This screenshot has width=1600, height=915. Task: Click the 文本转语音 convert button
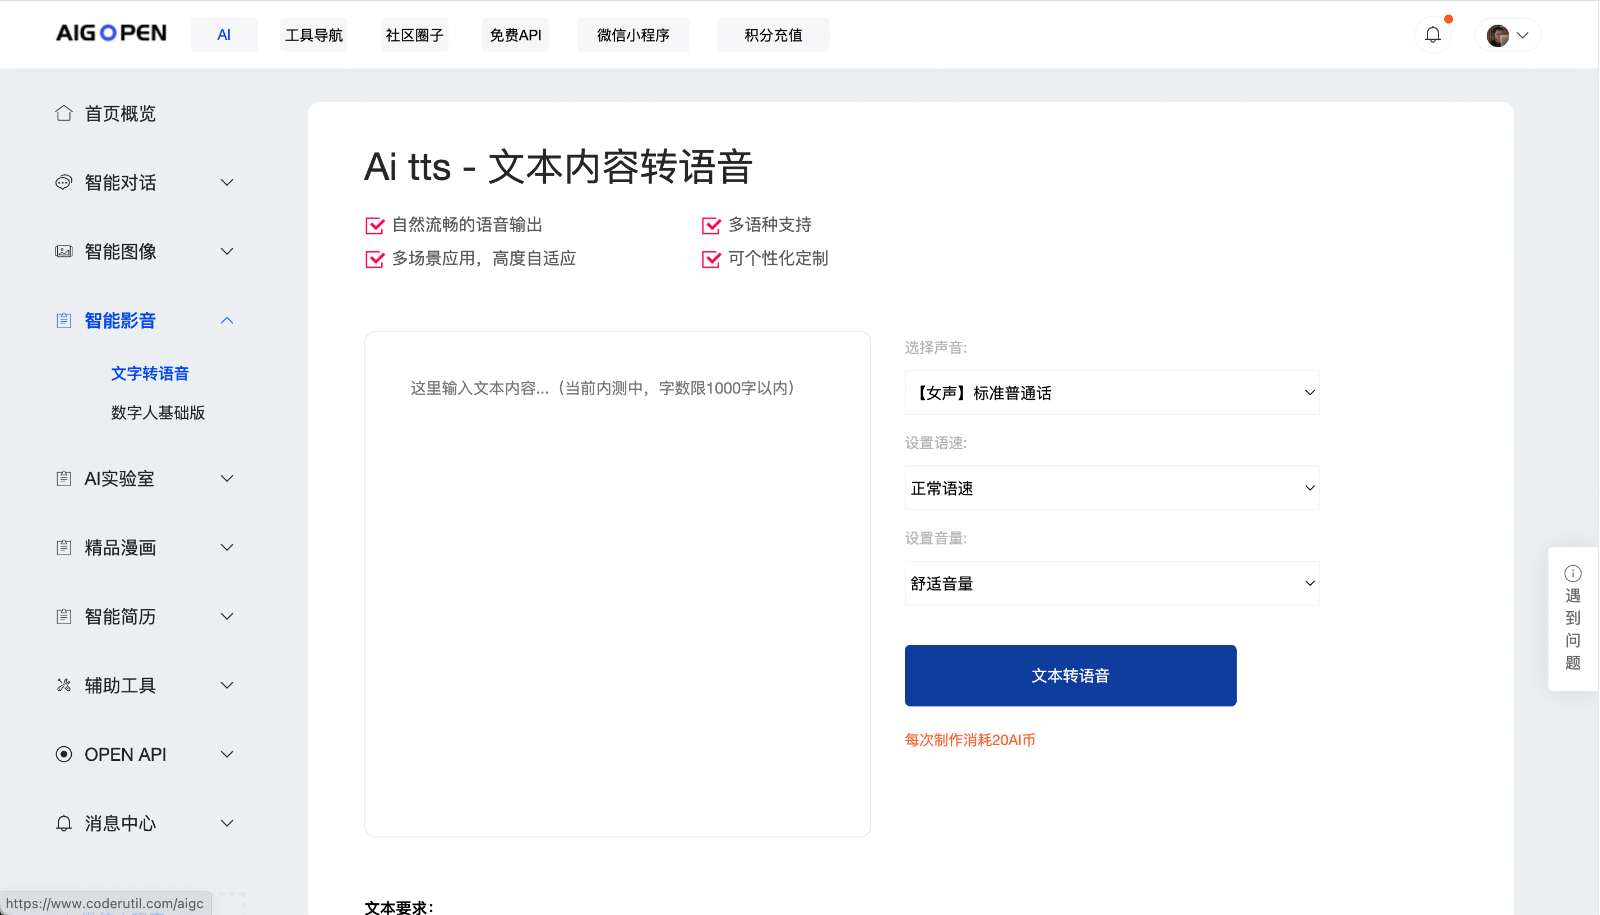1070,675
